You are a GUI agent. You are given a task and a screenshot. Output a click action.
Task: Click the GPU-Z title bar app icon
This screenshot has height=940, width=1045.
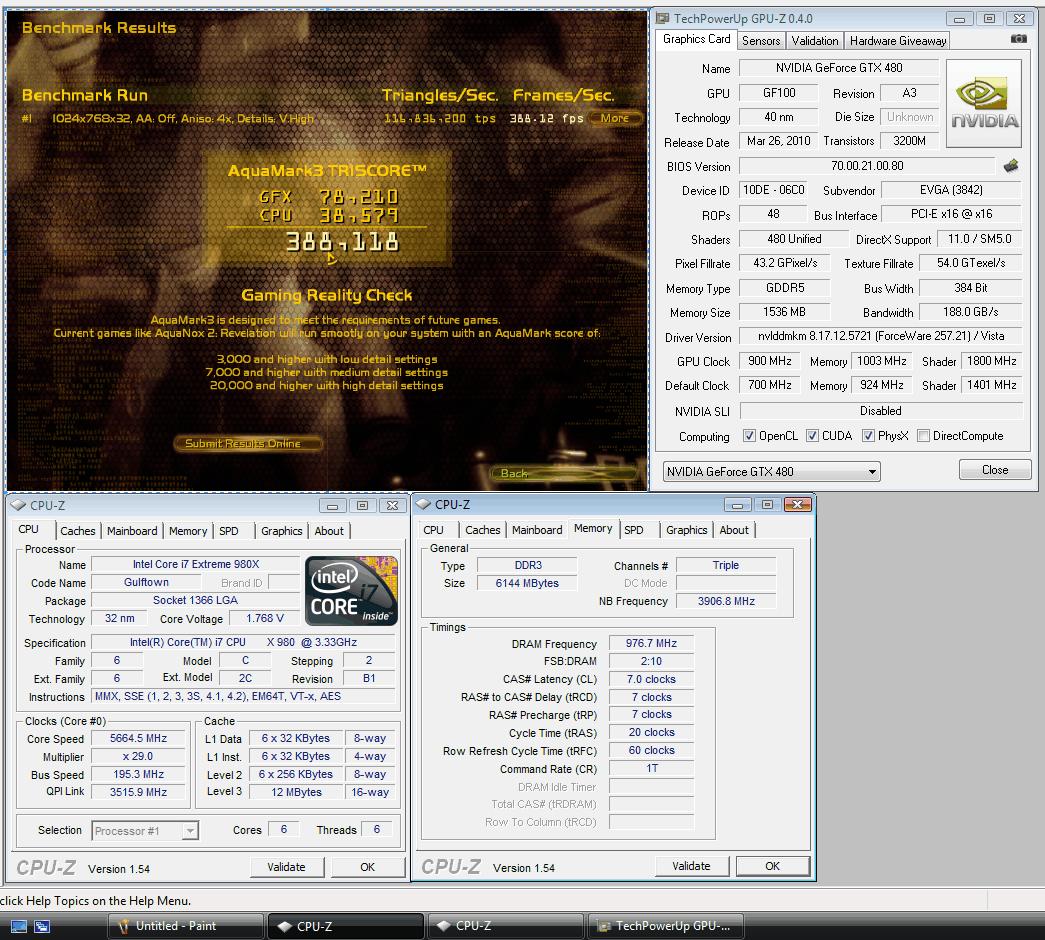[662, 18]
